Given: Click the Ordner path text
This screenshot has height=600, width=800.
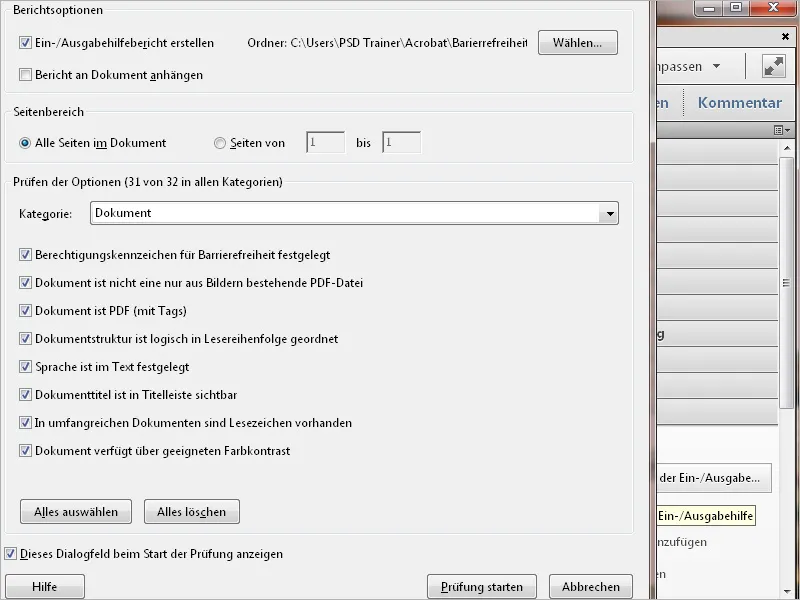Looking at the screenshot, I should [x=387, y=43].
